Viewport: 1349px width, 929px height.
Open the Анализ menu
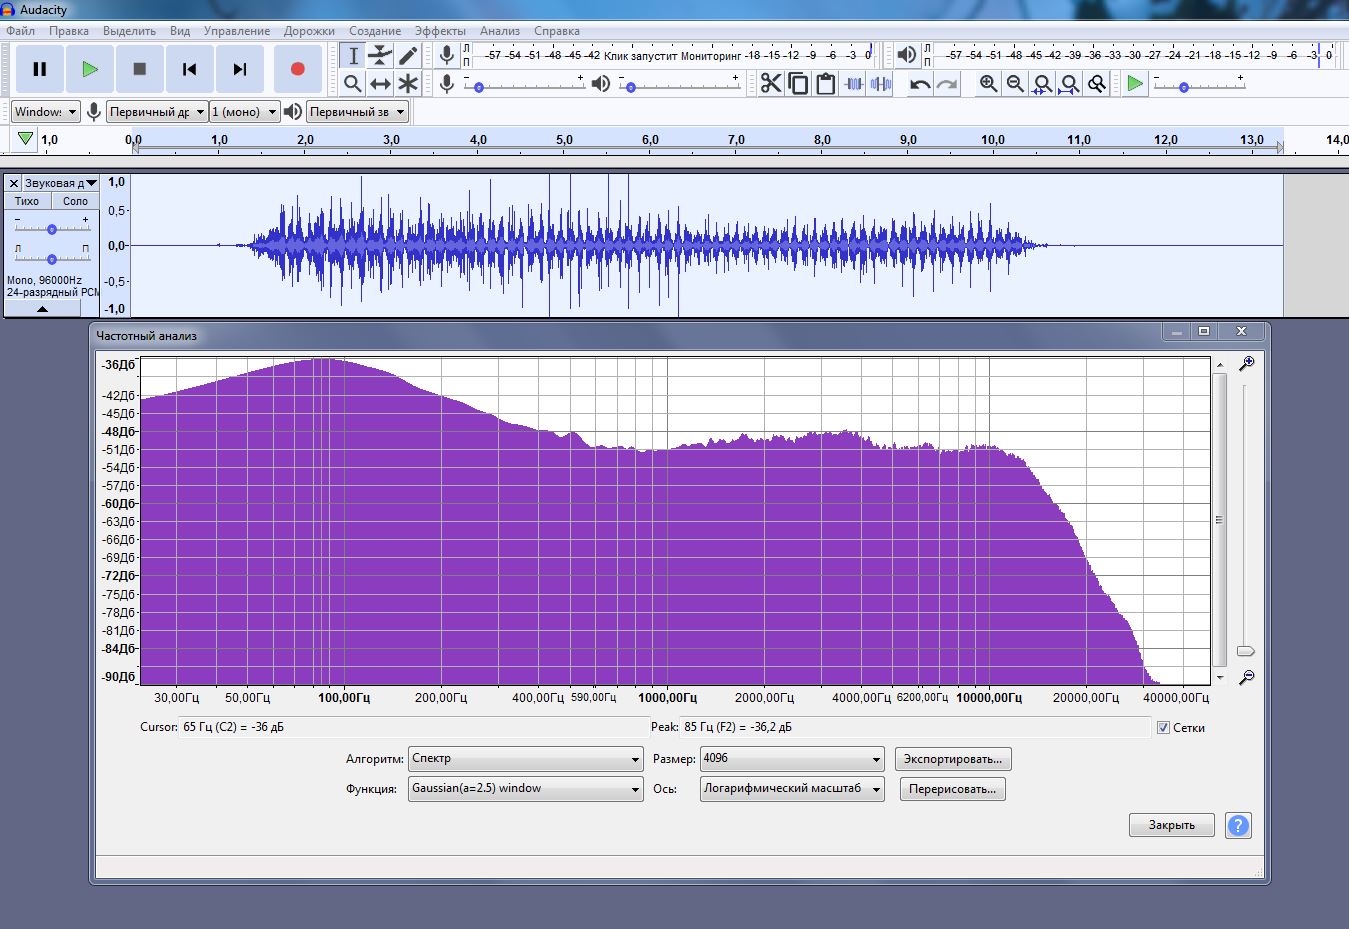coord(499,31)
